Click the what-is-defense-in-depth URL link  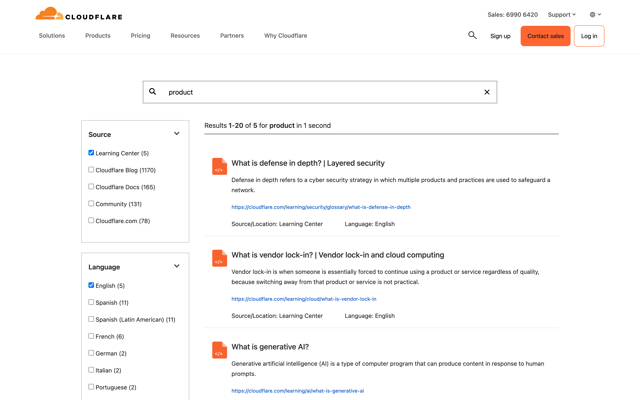(x=321, y=207)
